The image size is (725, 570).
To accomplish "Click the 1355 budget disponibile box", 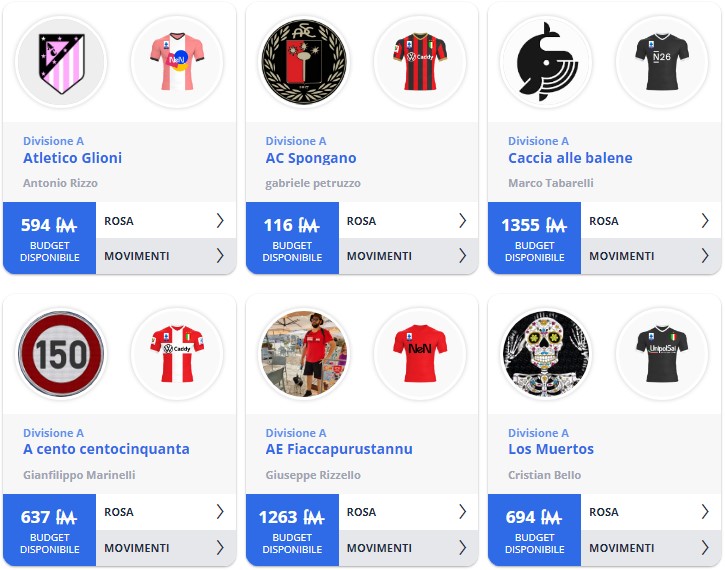I will (x=535, y=238).
